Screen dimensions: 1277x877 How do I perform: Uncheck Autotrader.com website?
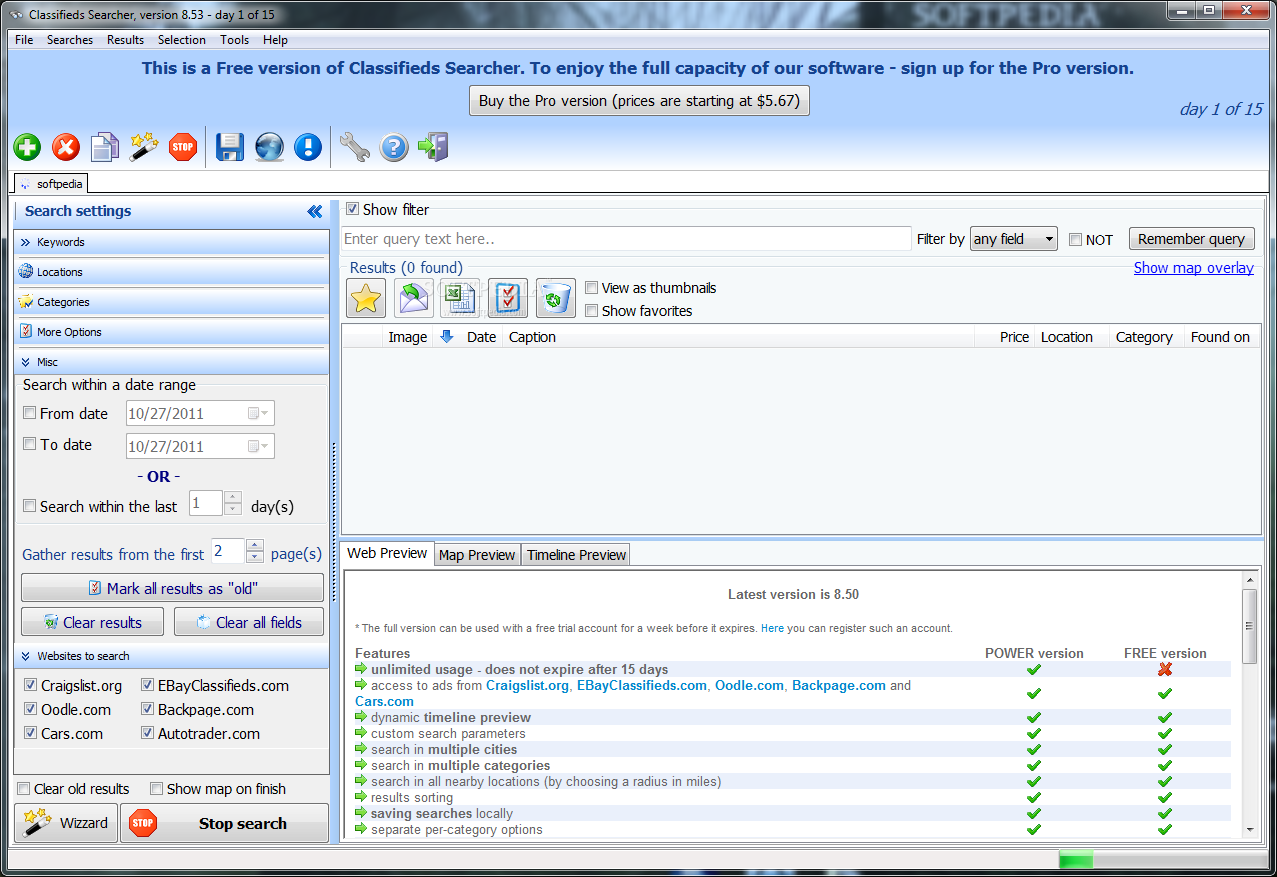click(x=147, y=733)
